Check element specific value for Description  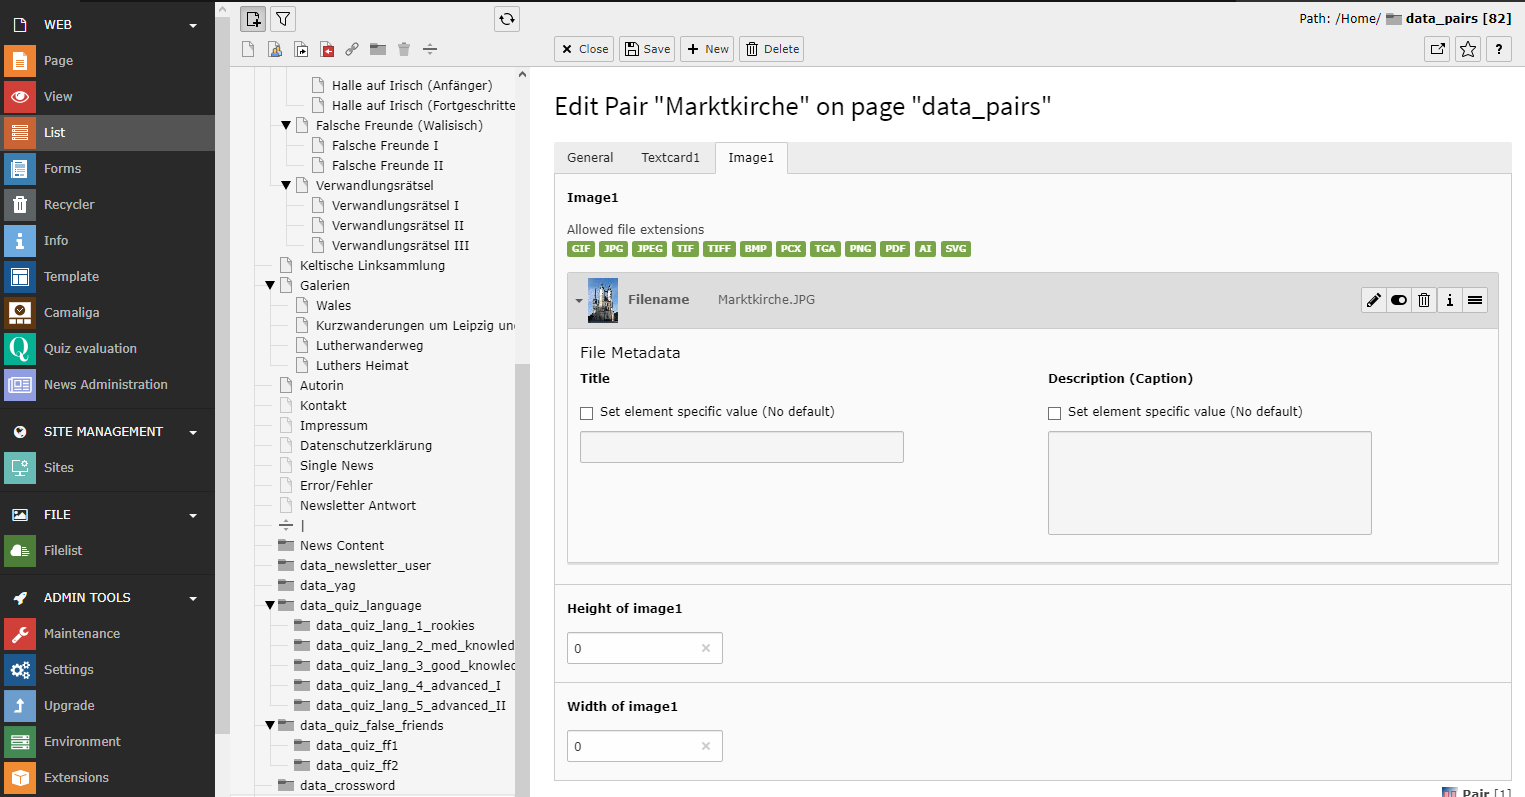click(1054, 413)
